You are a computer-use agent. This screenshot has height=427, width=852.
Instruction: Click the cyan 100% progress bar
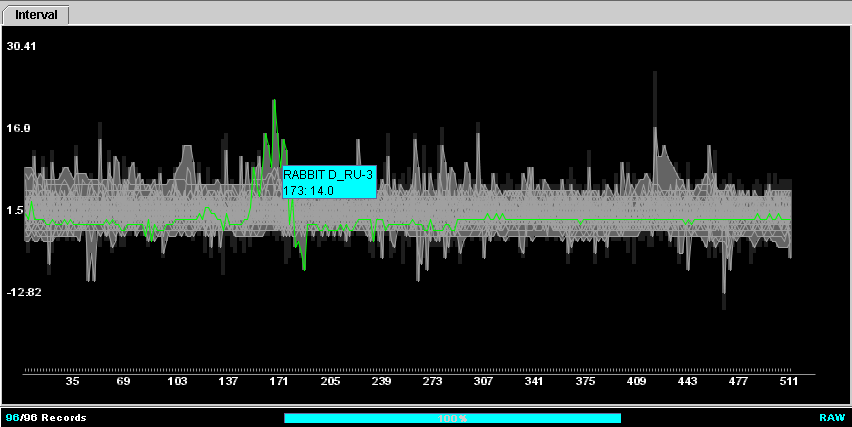pos(452,418)
